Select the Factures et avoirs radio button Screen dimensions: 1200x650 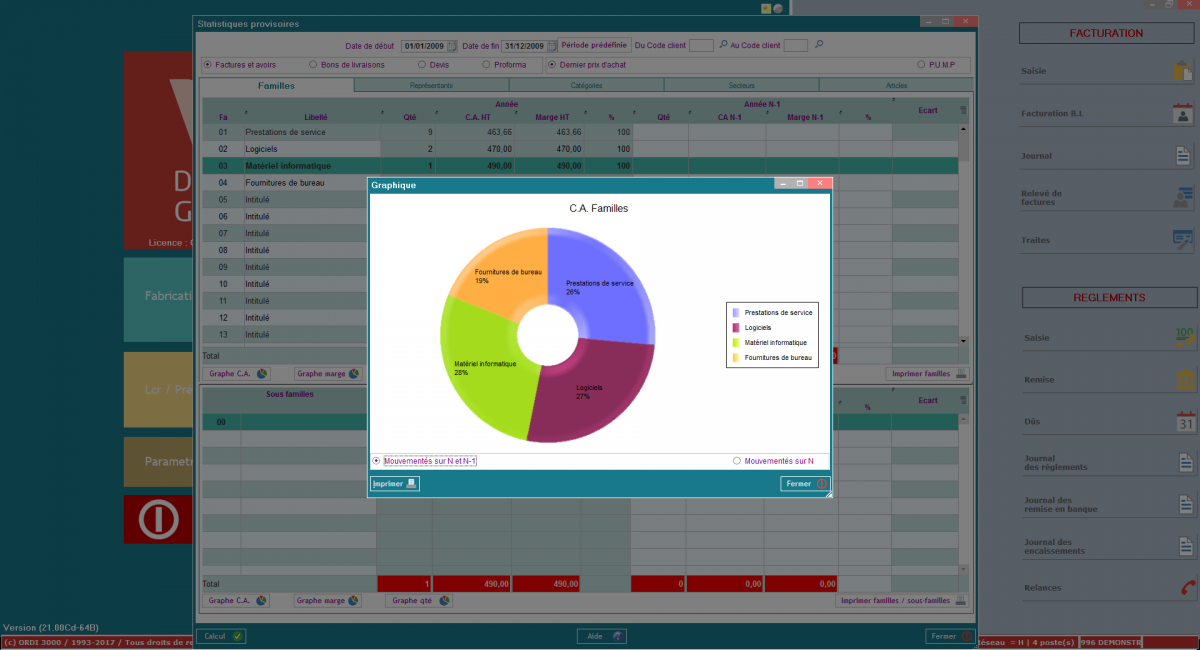click(x=208, y=64)
